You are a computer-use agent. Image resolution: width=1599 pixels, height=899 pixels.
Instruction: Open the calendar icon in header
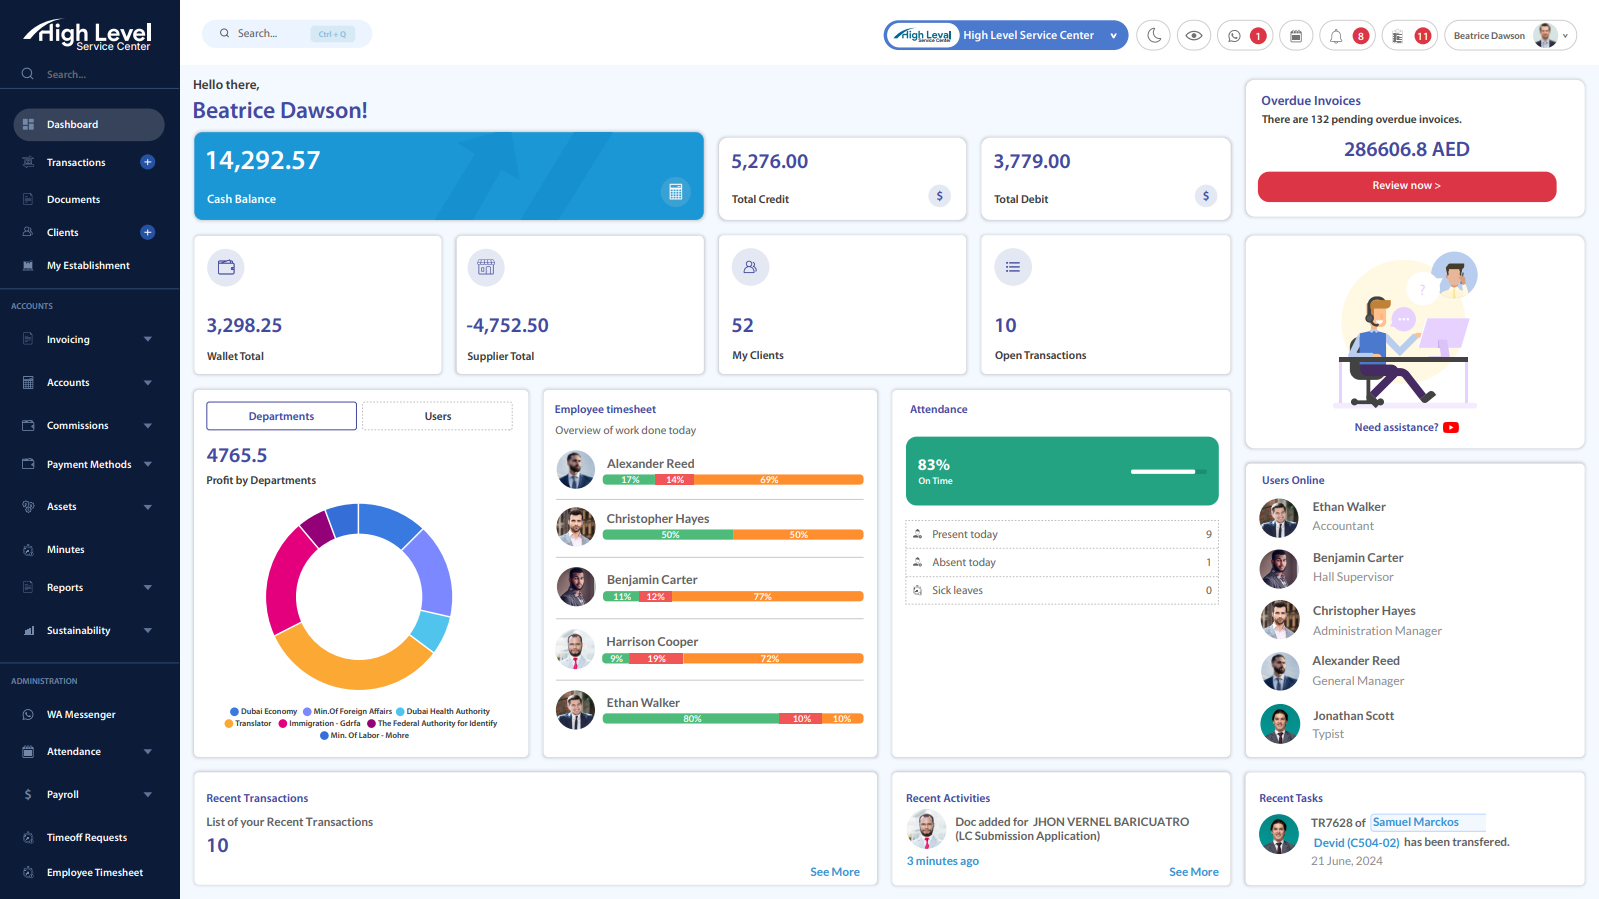(1296, 35)
